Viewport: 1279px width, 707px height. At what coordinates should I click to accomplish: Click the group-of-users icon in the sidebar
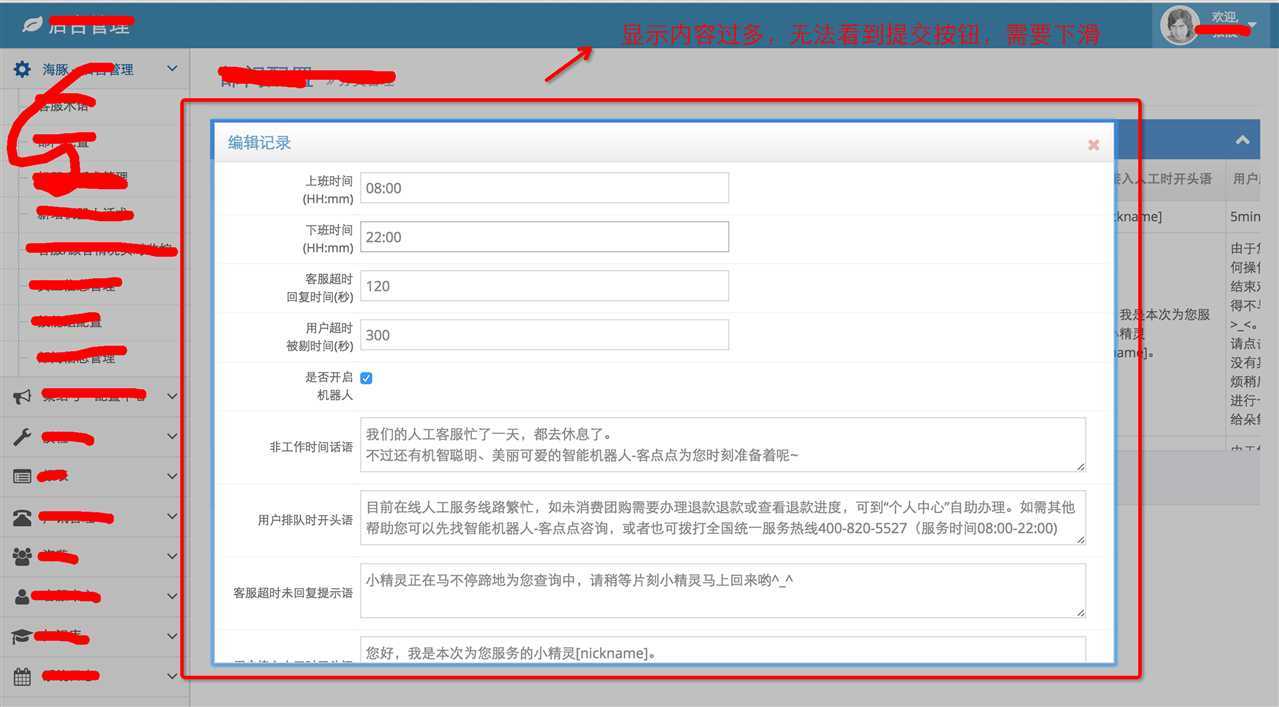22,556
